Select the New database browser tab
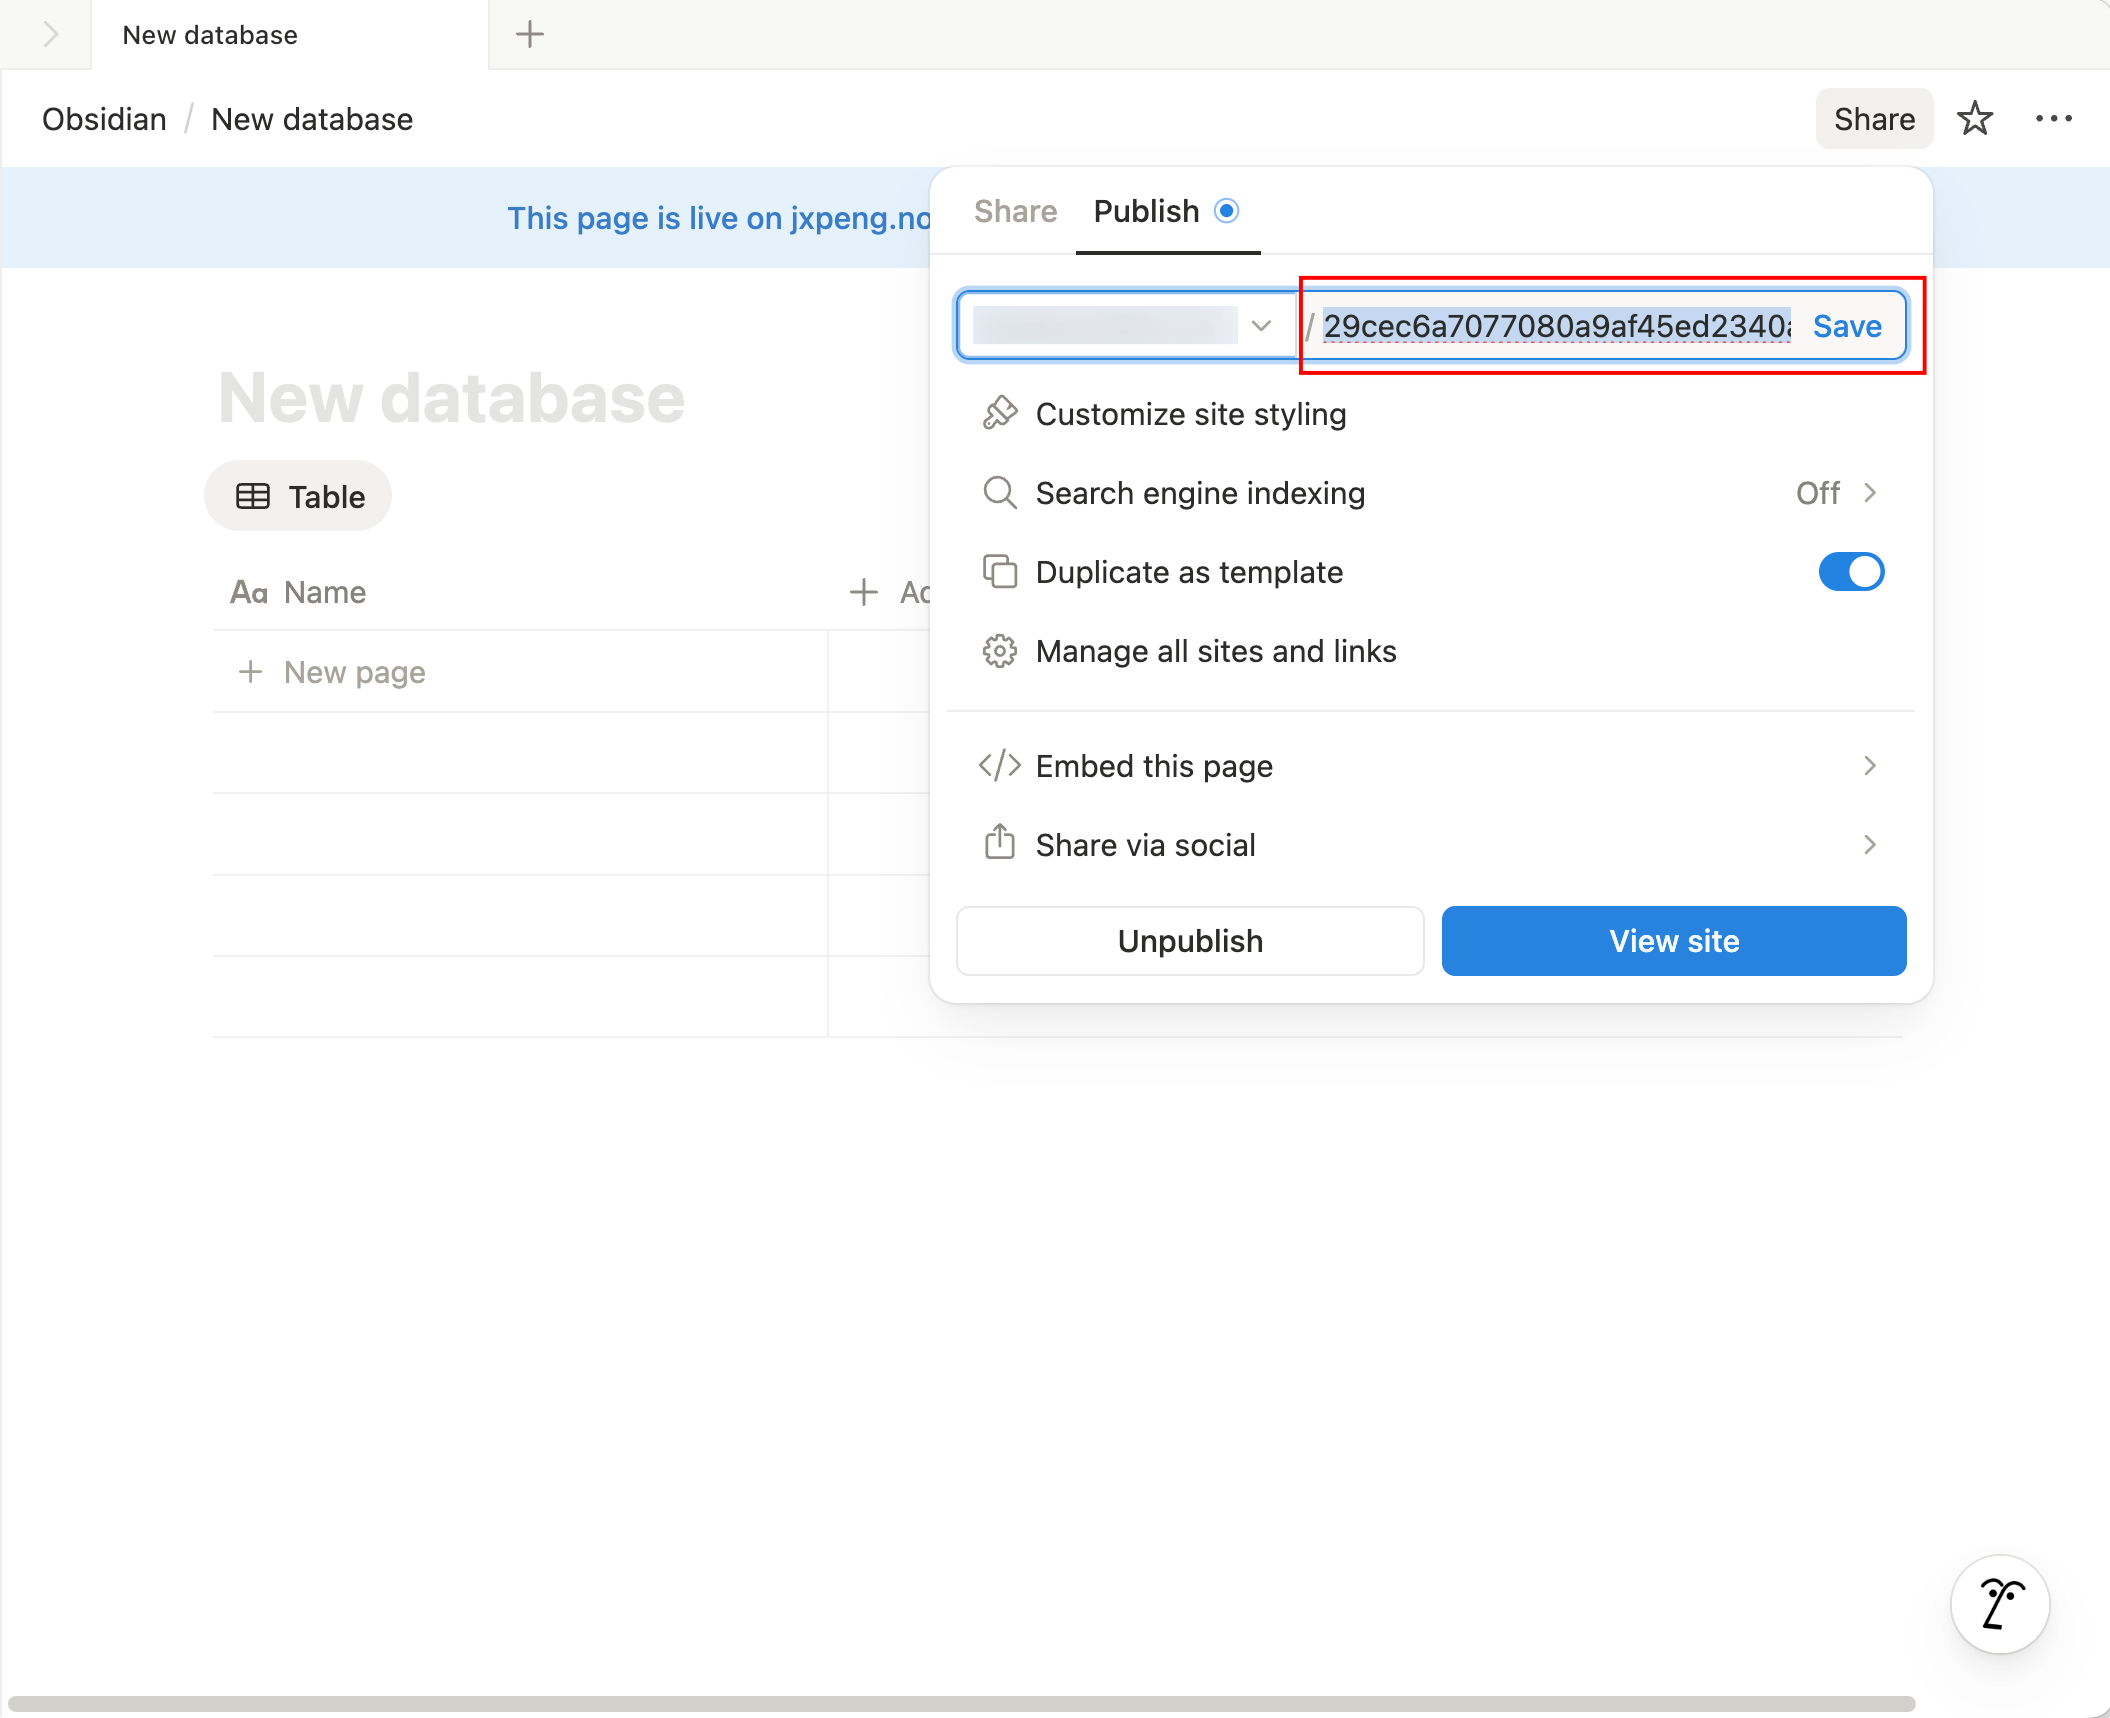 pos(210,34)
